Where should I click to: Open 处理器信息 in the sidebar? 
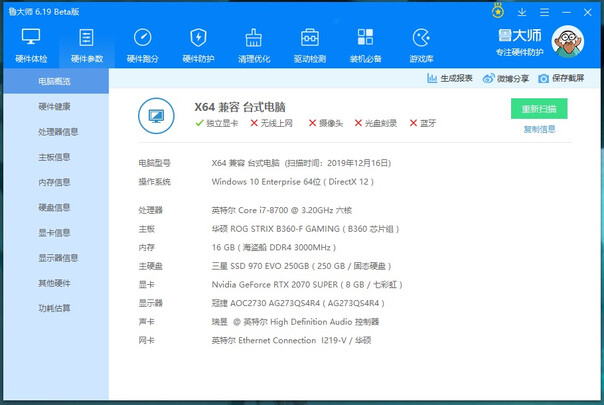point(56,132)
